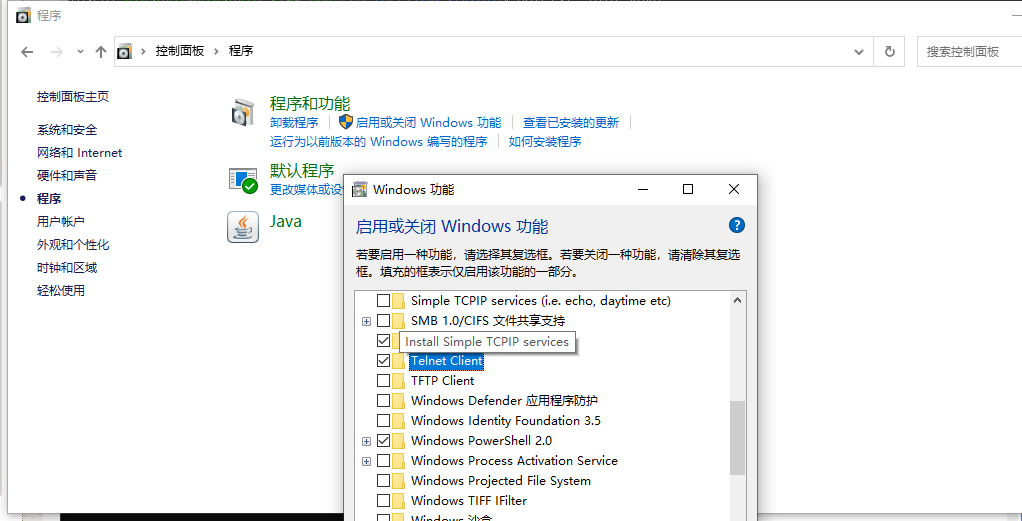Screen dimensions: 1022x521
Task: Open 网络和 Internet category in sidebar
Action: [x=80, y=153]
